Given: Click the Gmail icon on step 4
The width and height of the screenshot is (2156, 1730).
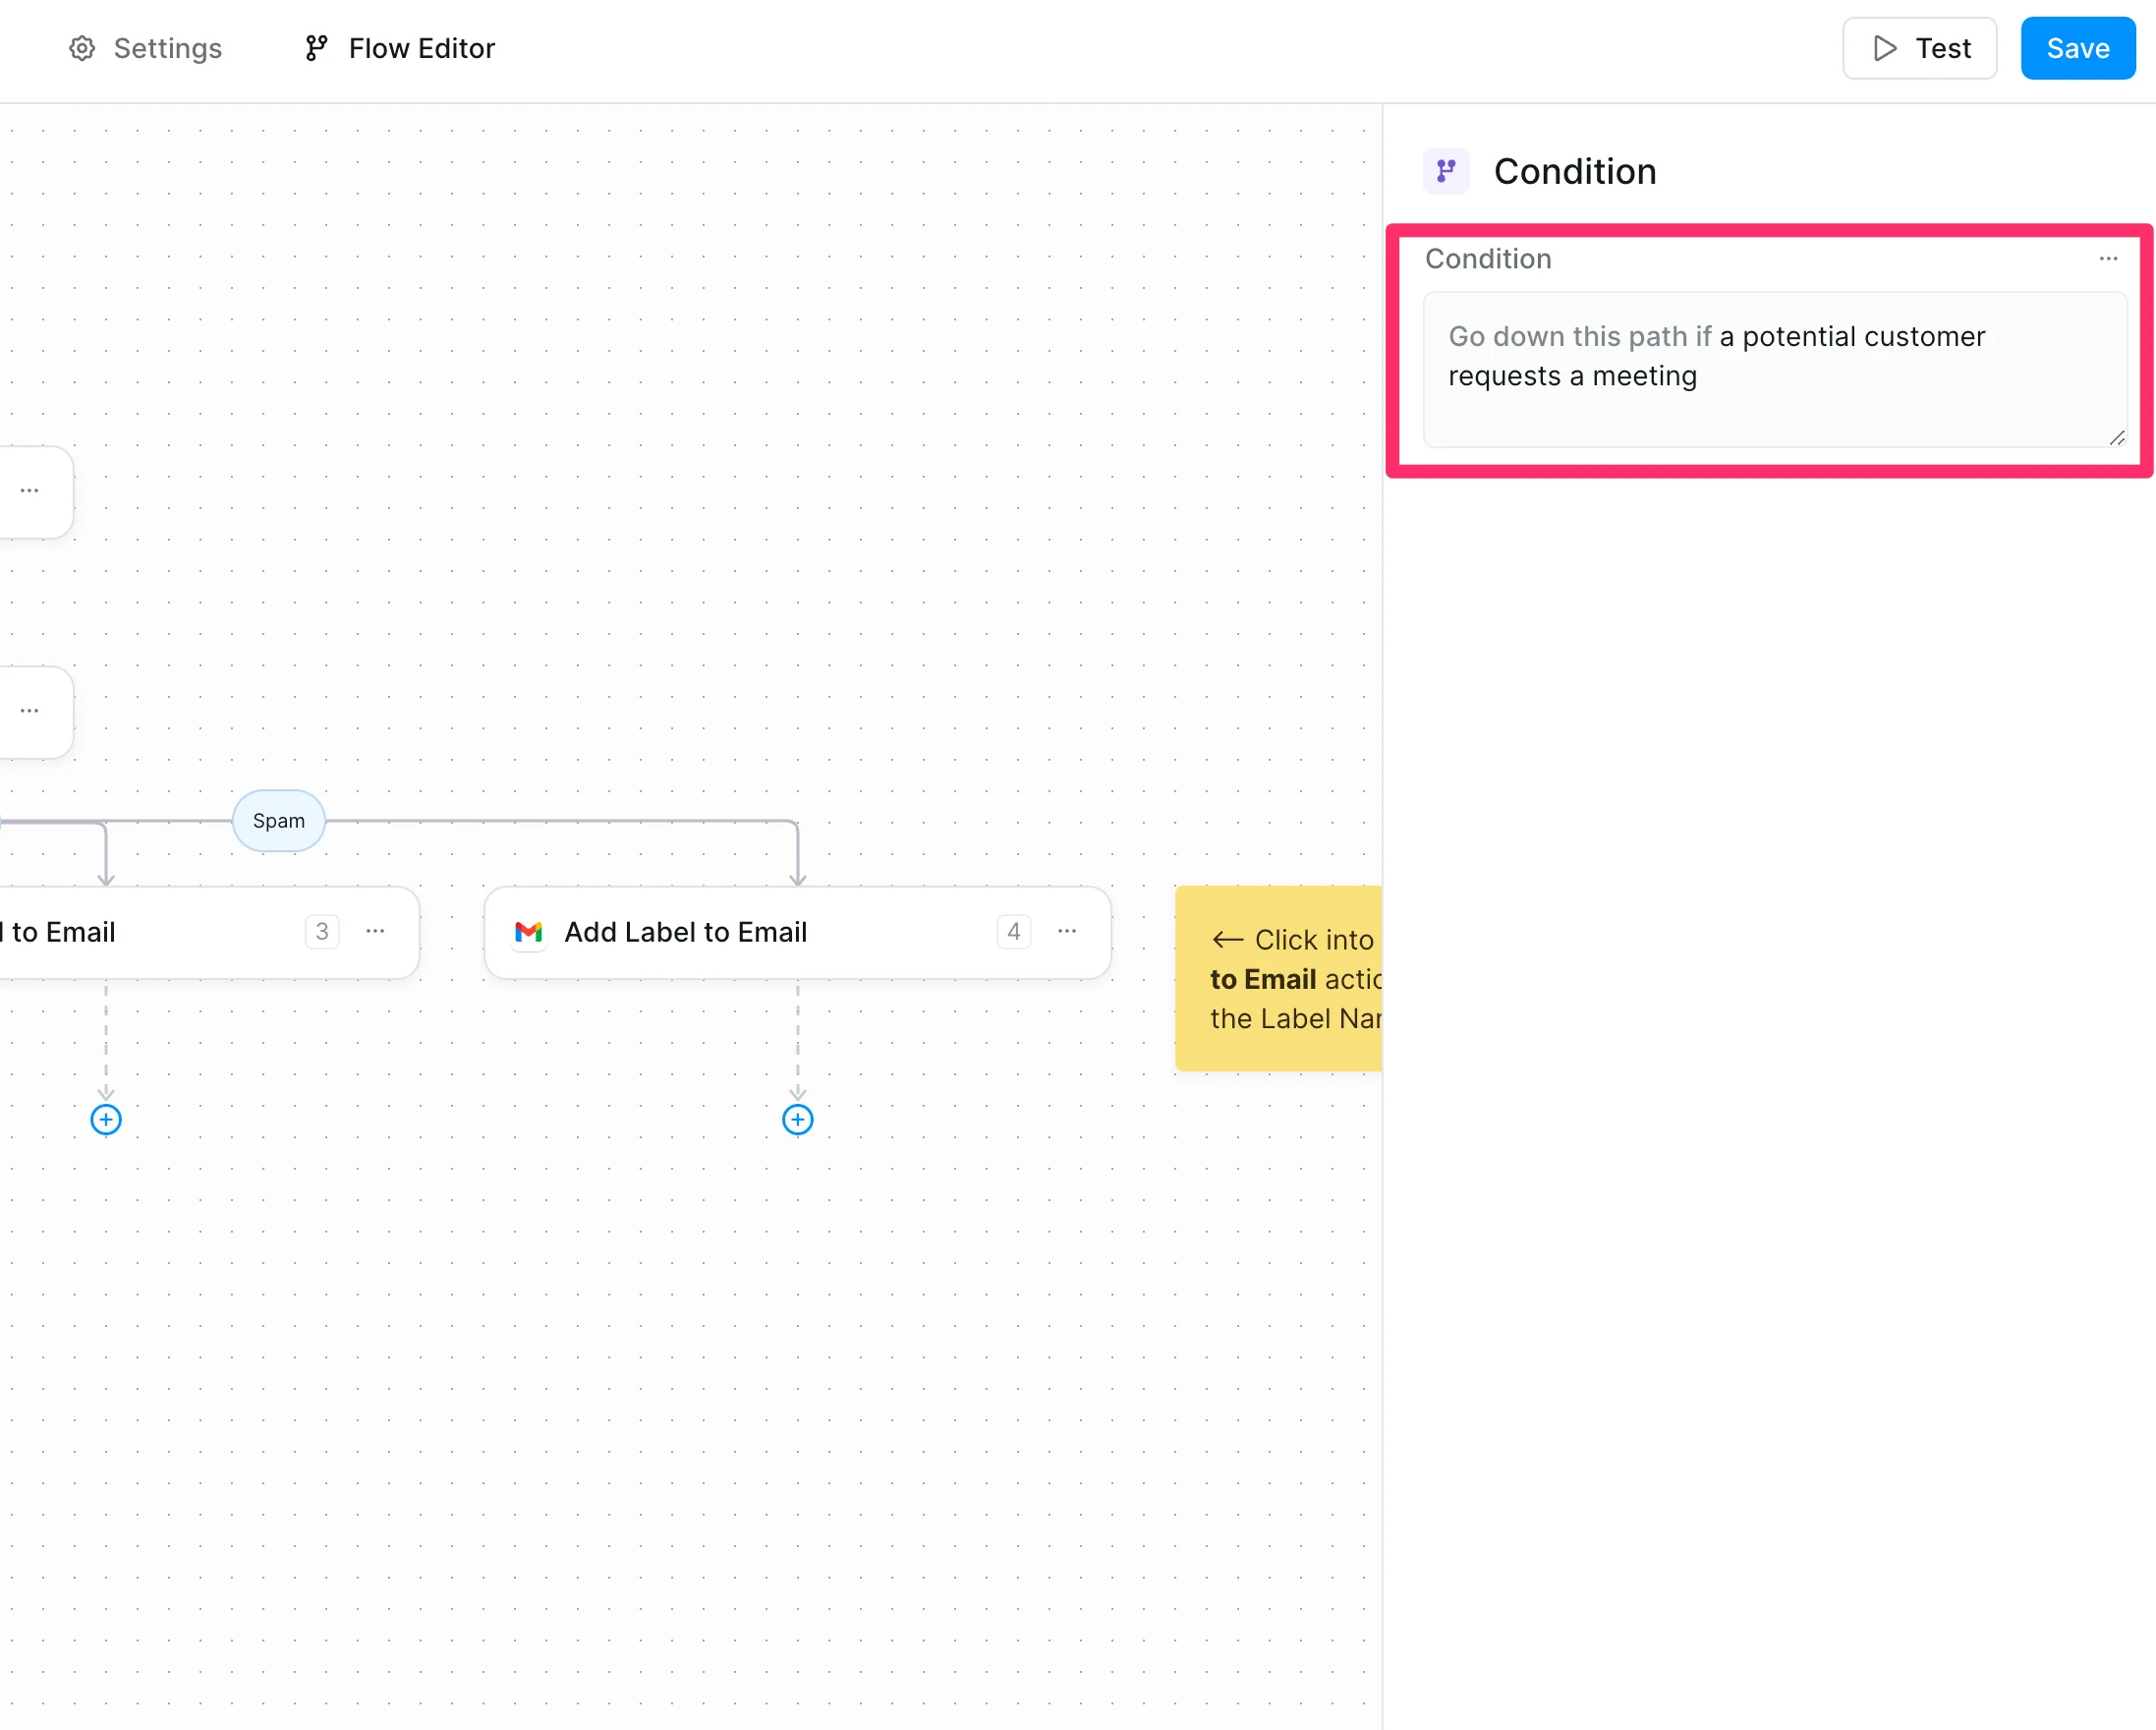Looking at the screenshot, I should [528, 932].
